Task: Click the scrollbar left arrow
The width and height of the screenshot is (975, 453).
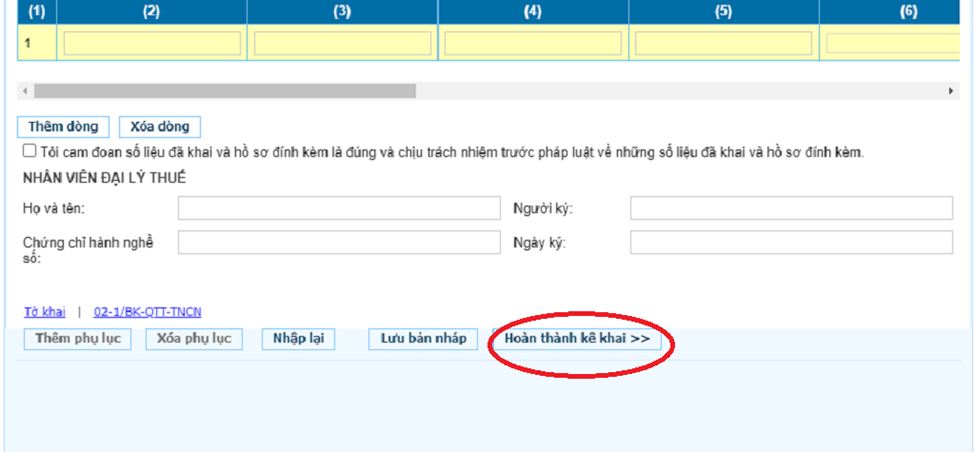Action: pyautogui.click(x=25, y=91)
